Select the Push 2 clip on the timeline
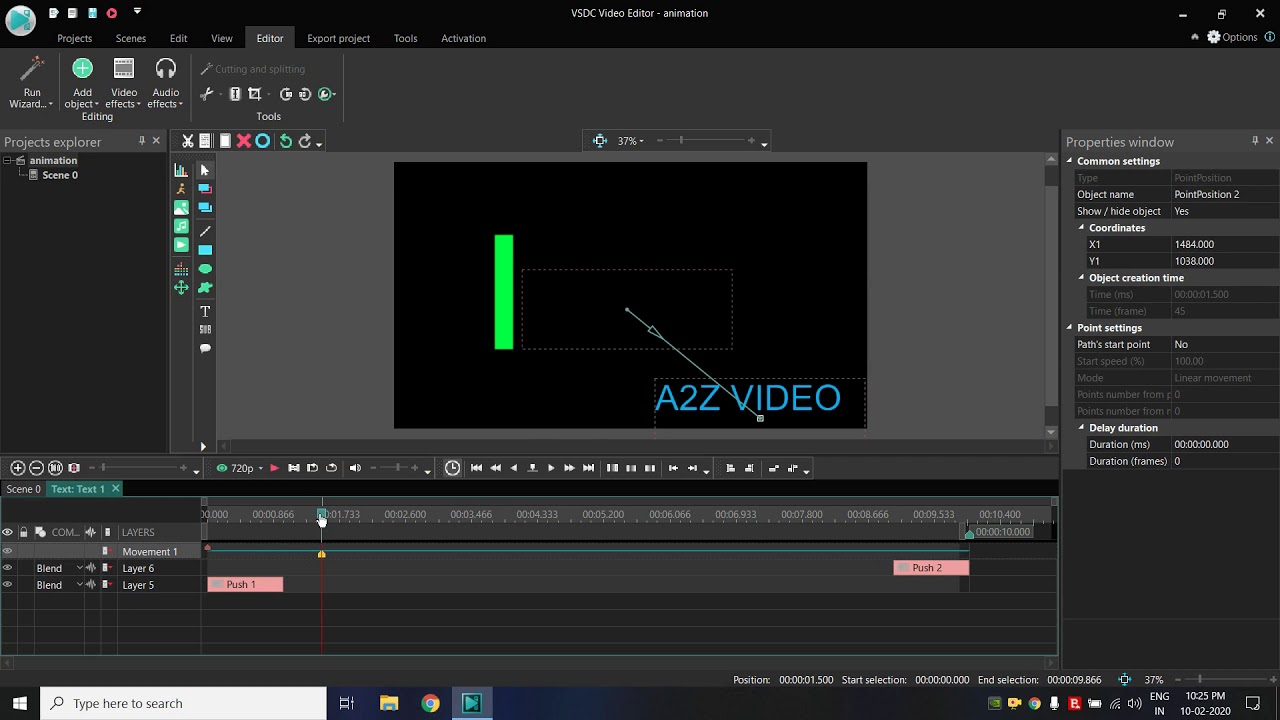The height and width of the screenshot is (720, 1280). [x=931, y=568]
